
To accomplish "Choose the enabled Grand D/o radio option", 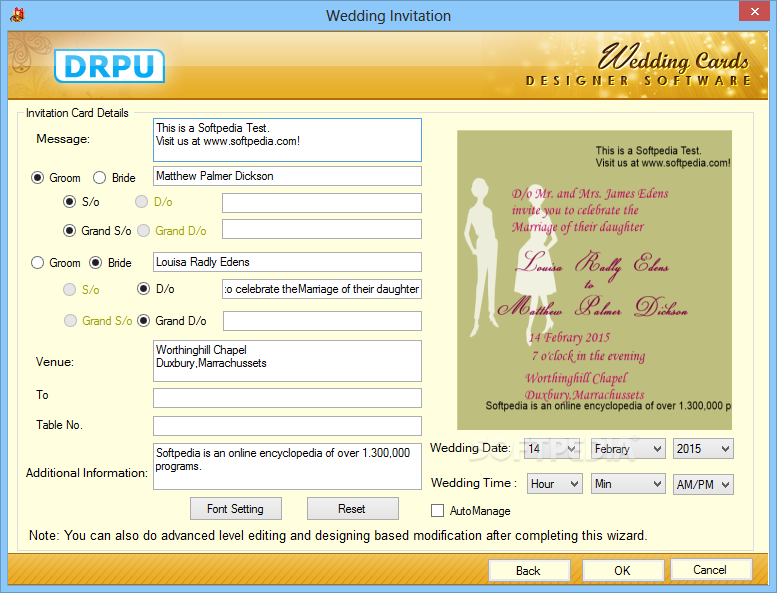I will click(143, 321).
